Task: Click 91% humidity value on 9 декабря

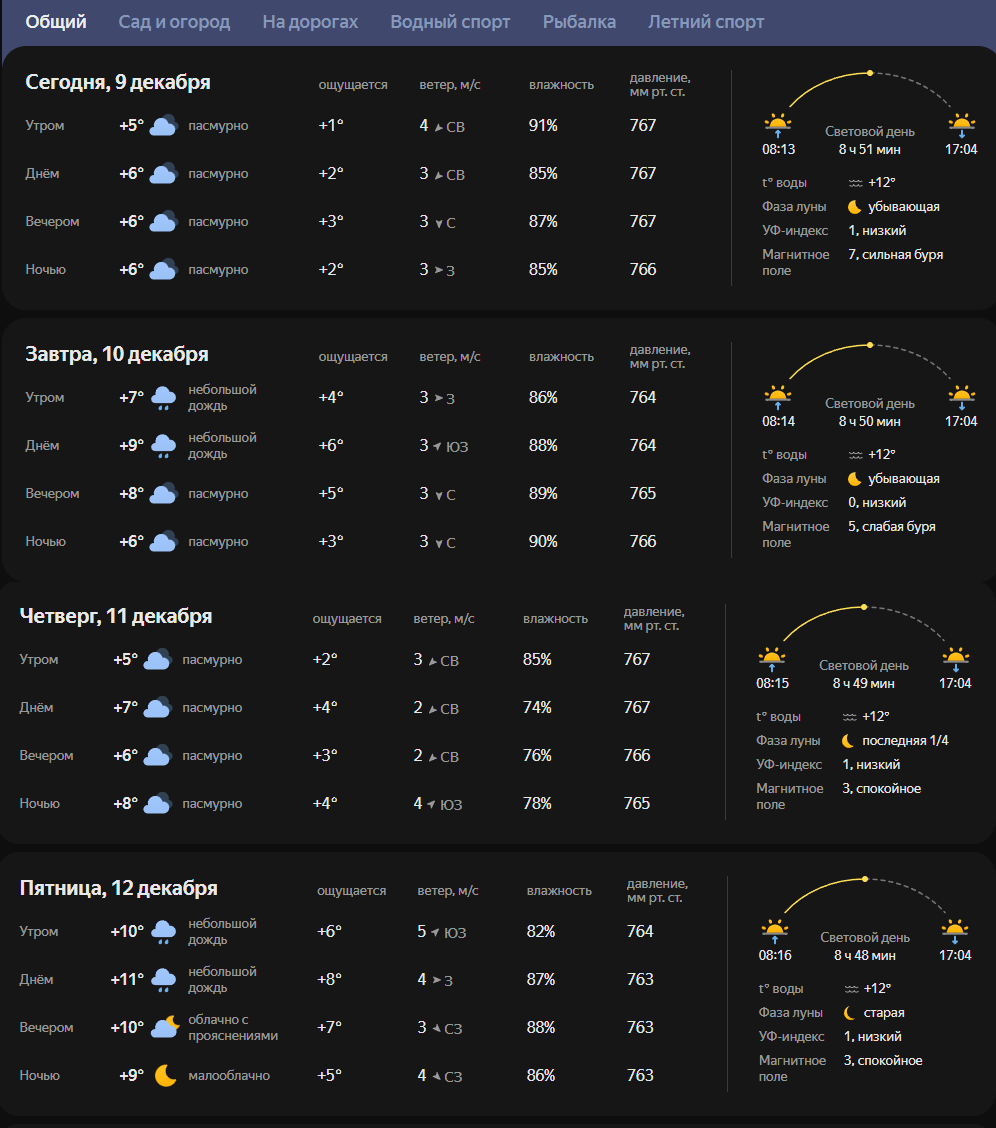Action: click(x=543, y=126)
